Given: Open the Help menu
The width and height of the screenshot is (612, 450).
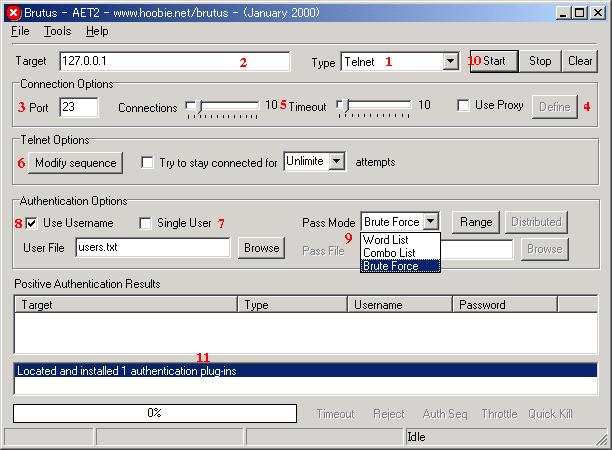Looking at the screenshot, I should click(97, 31).
